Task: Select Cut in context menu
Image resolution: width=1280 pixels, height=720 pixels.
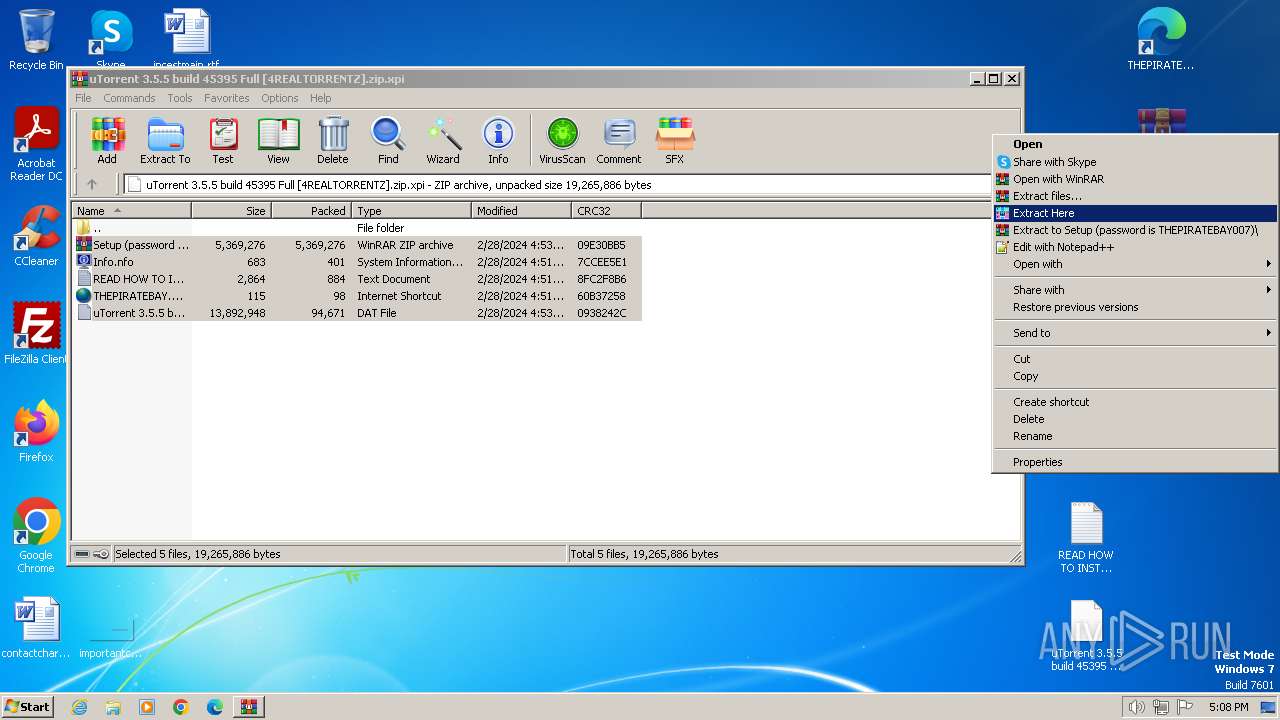Action: 1135,359
